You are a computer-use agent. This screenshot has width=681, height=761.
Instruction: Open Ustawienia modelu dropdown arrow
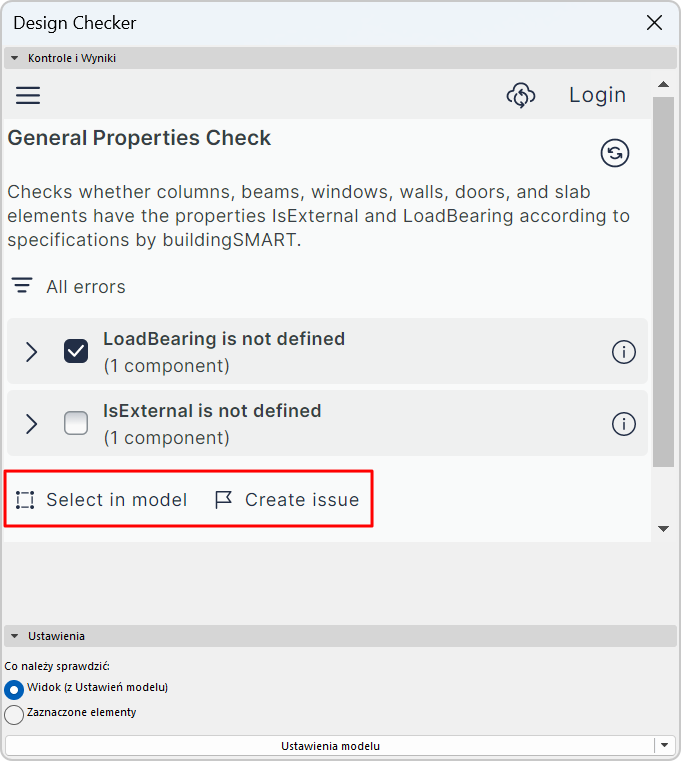665,745
